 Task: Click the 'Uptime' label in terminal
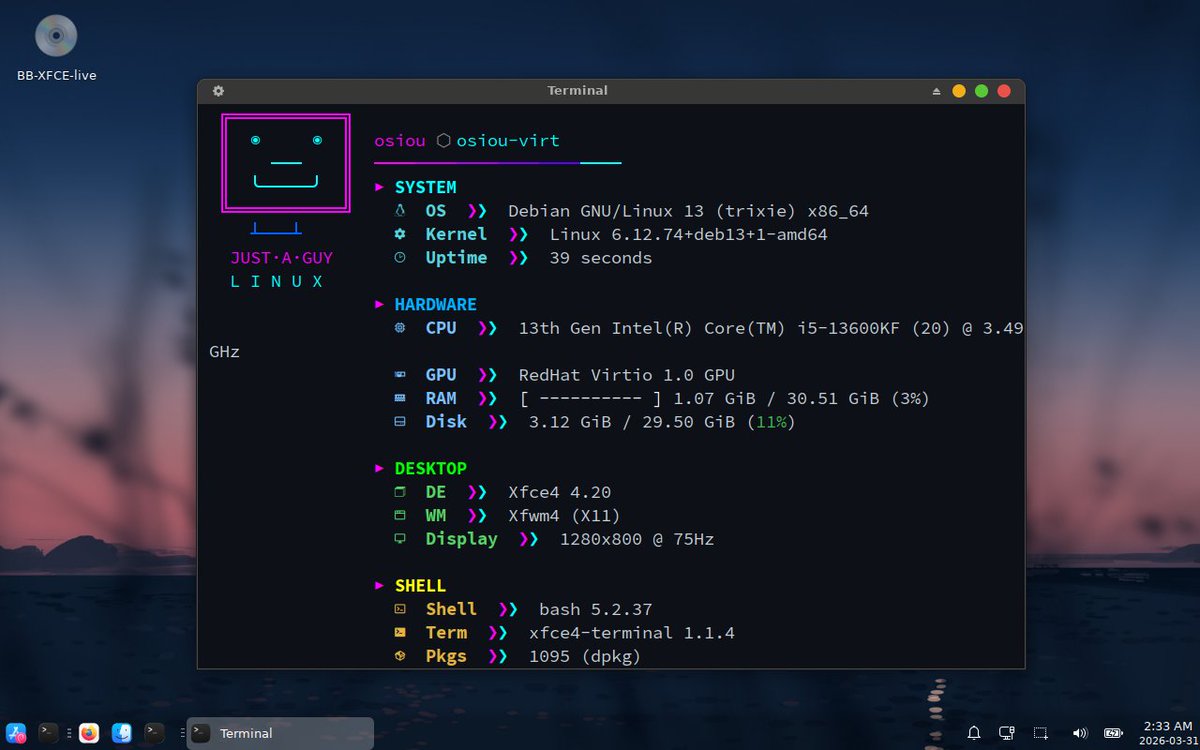click(x=456, y=258)
